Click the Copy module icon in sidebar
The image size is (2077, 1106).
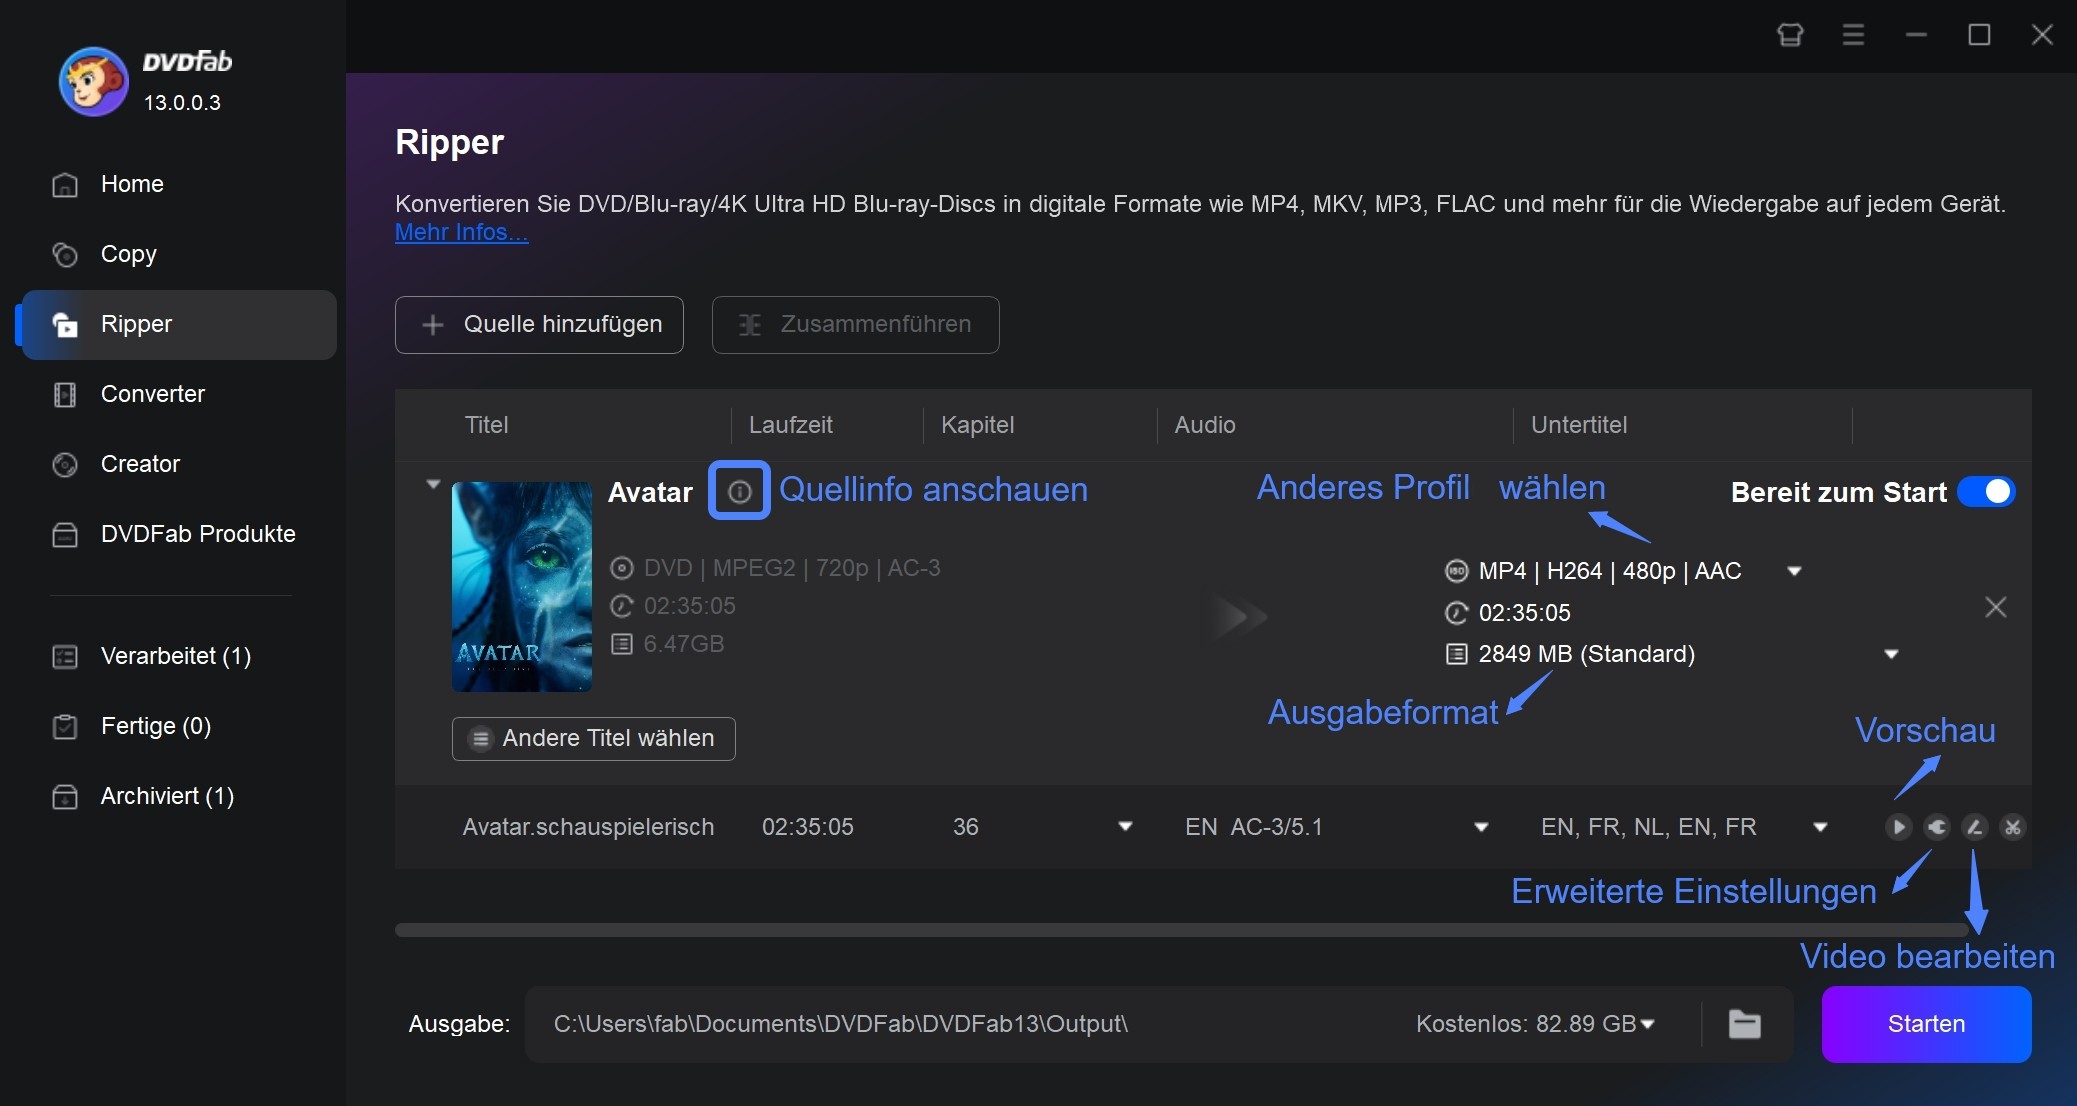point(65,253)
